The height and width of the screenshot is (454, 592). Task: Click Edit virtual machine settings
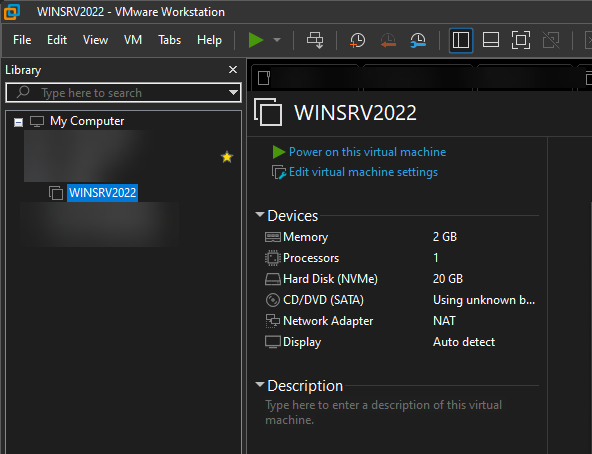pyautogui.click(x=363, y=172)
